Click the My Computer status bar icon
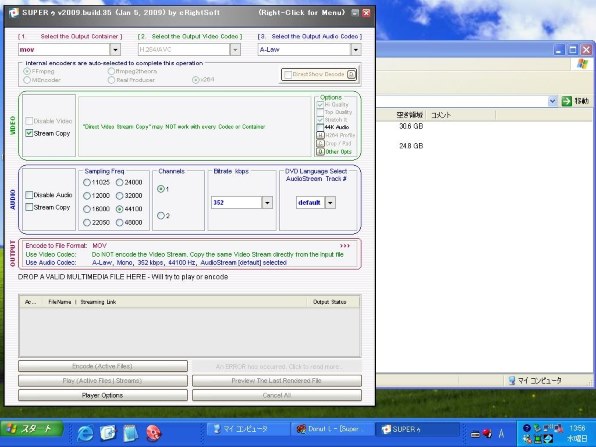The width and height of the screenshot is (596, 447). click(512, 380)
